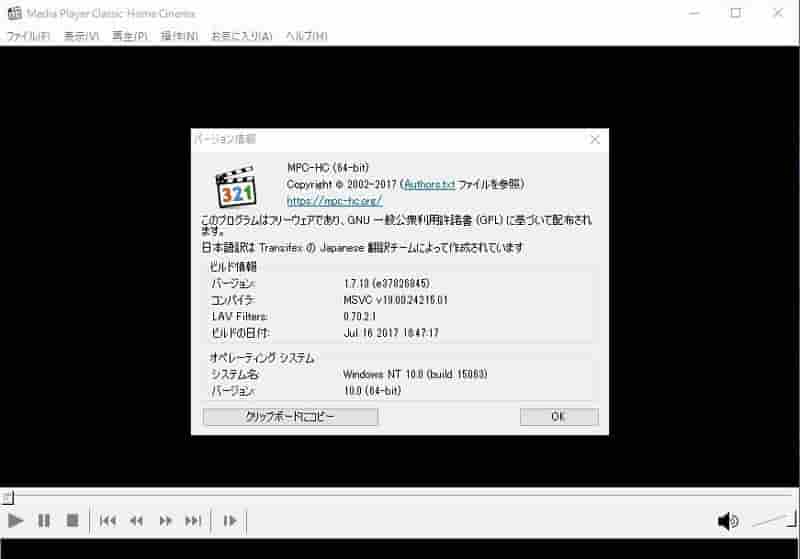Viewport: 800px width, 559px height.
Task: Stop playback with the square button
Action: pyautogui.click(x=72, y=520)
